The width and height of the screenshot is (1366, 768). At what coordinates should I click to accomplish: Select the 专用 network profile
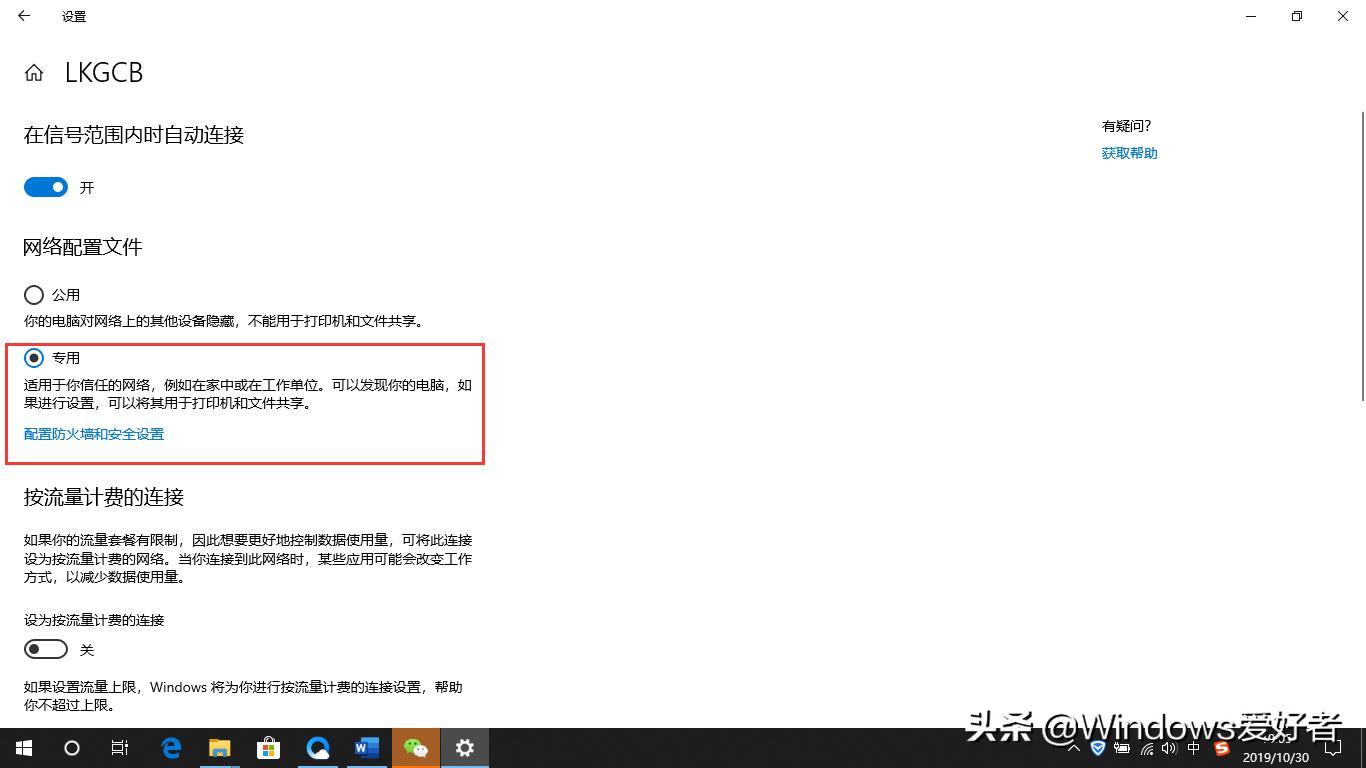click(x=31, y=357)
